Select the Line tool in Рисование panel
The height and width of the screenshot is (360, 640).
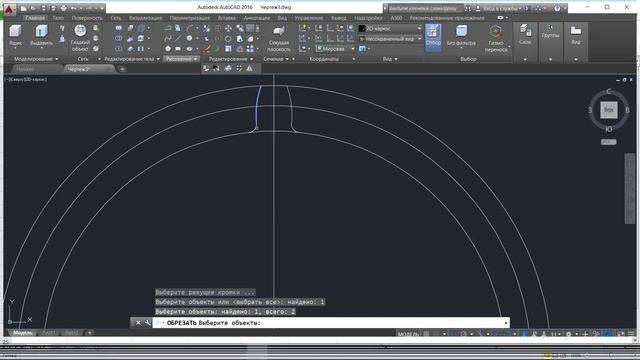(178, 38)
